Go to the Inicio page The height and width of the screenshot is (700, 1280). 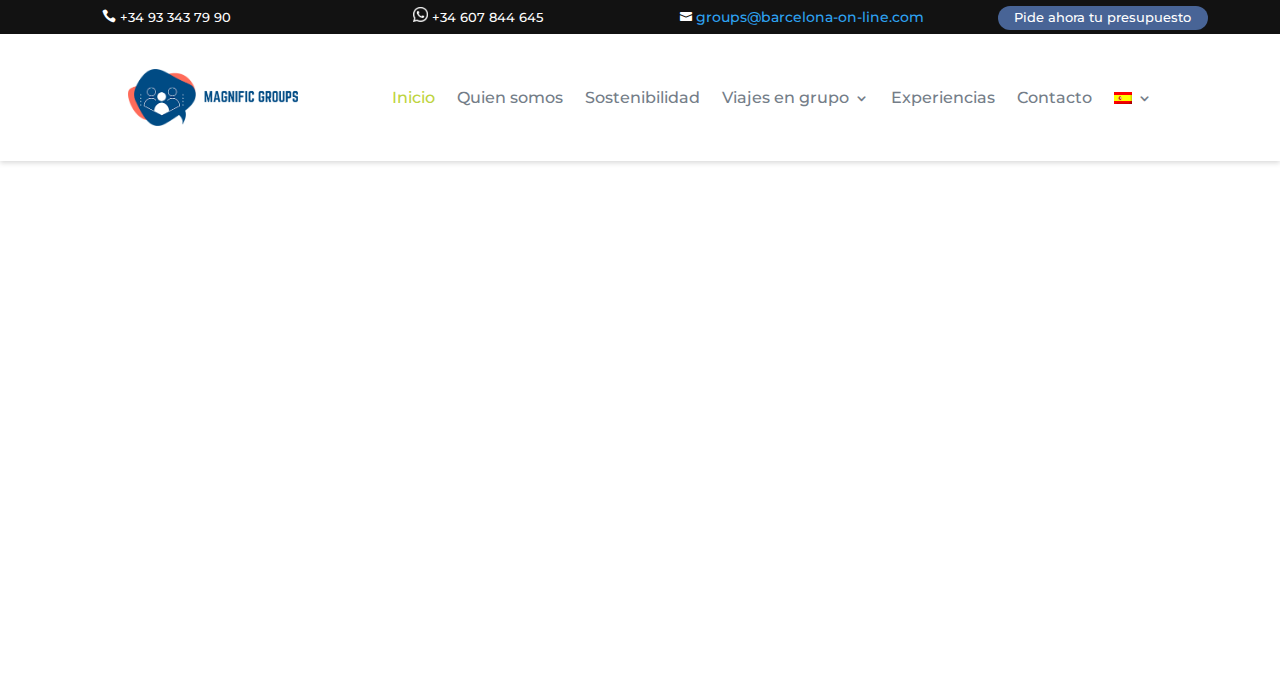pos(413,98)
